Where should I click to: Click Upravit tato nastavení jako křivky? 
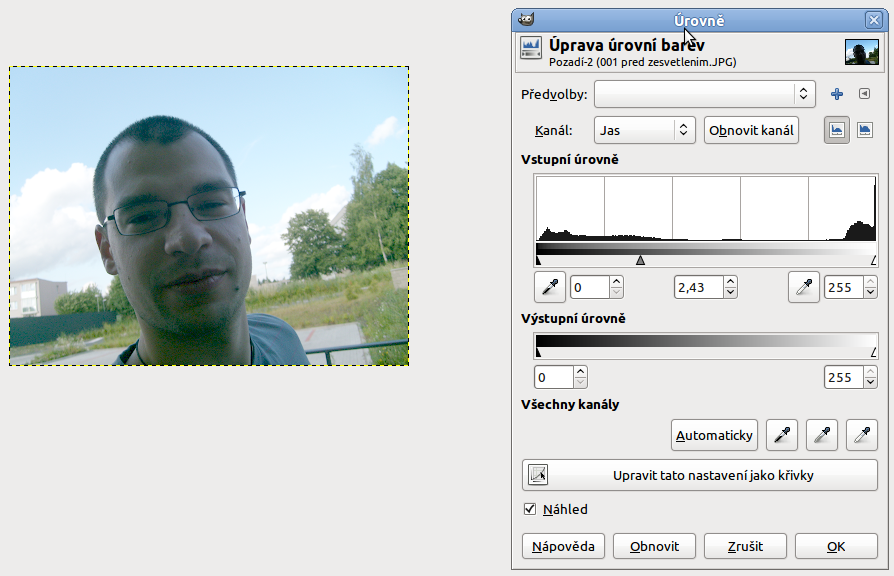[700, 475]
